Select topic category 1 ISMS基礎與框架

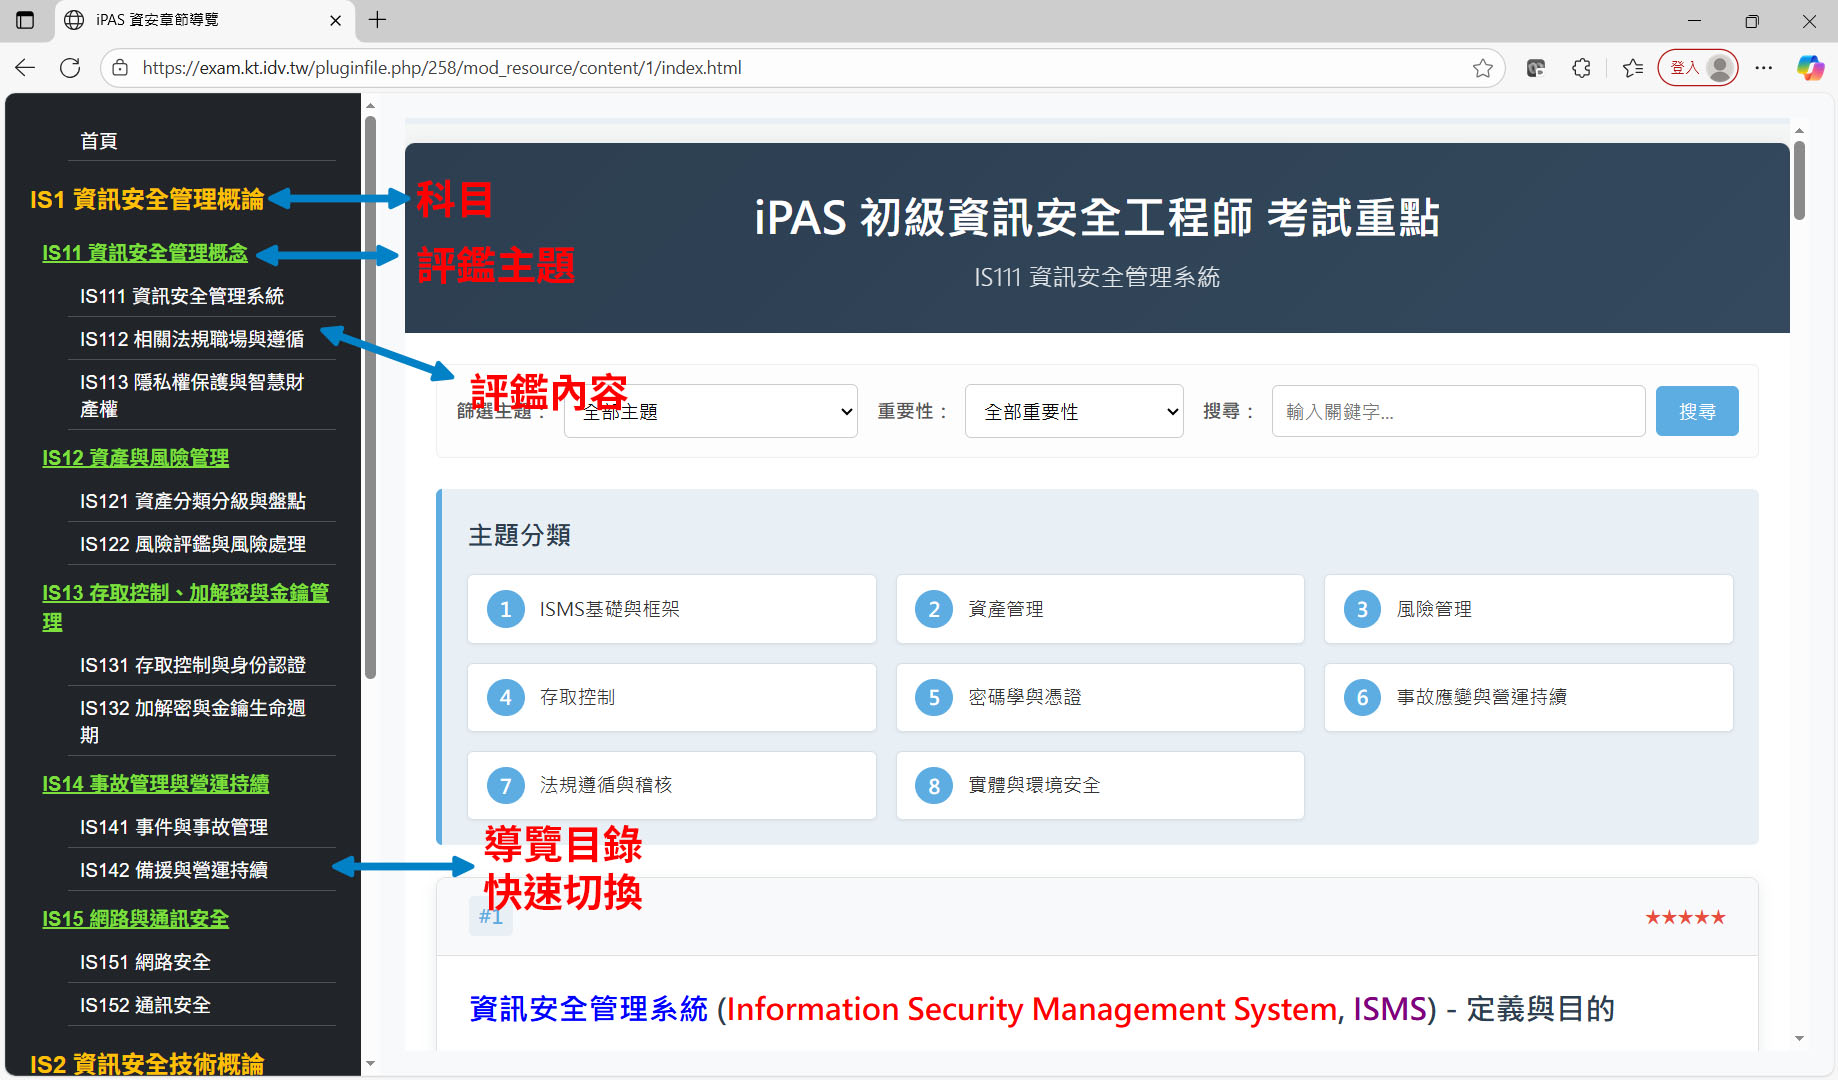(x=671, y=609)
